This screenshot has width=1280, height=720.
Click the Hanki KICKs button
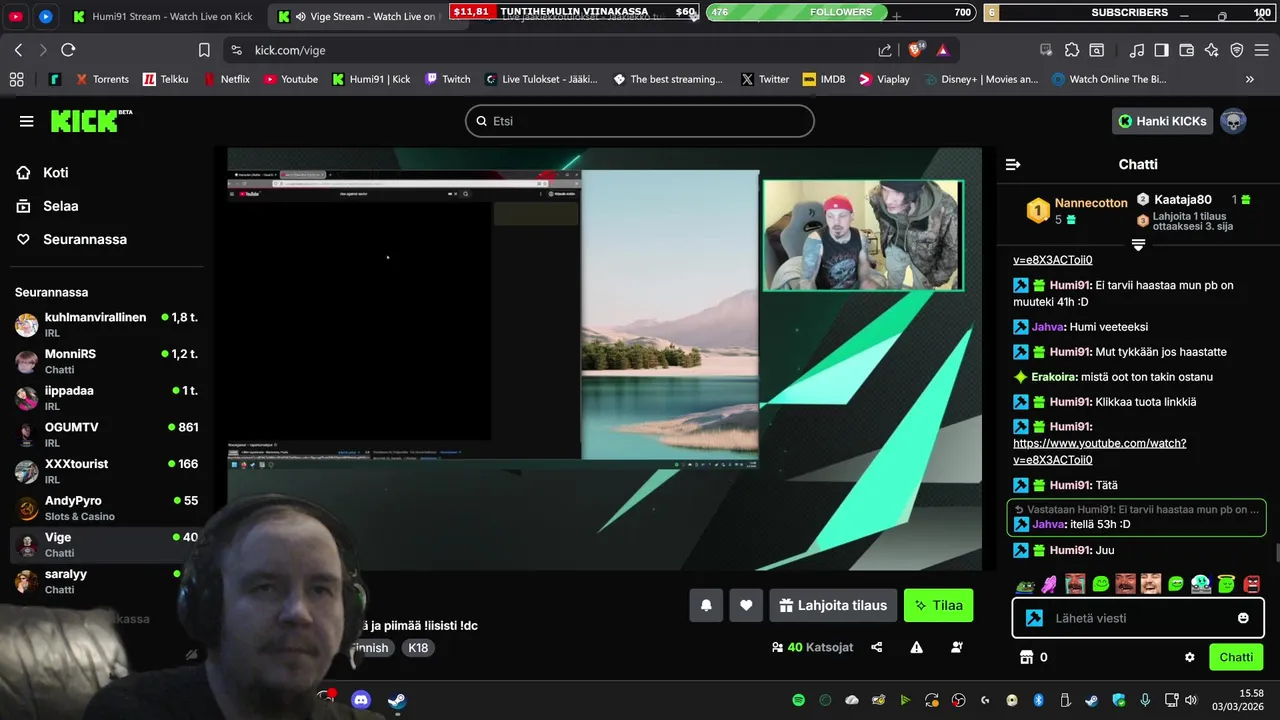click(1162, 121)
